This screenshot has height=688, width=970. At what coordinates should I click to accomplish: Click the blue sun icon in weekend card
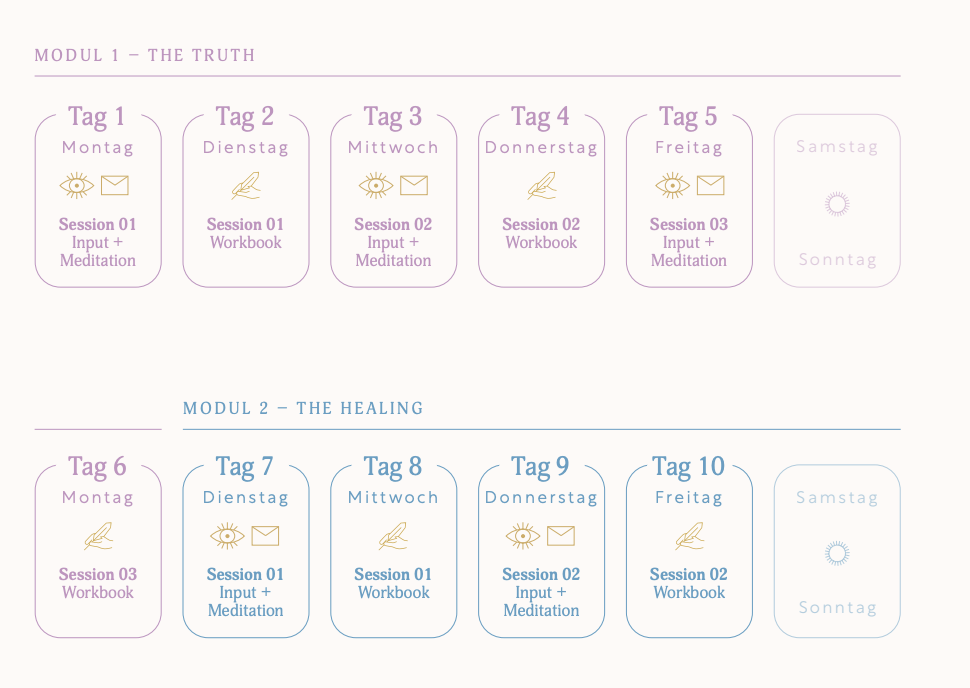click(x=837, y=554)
